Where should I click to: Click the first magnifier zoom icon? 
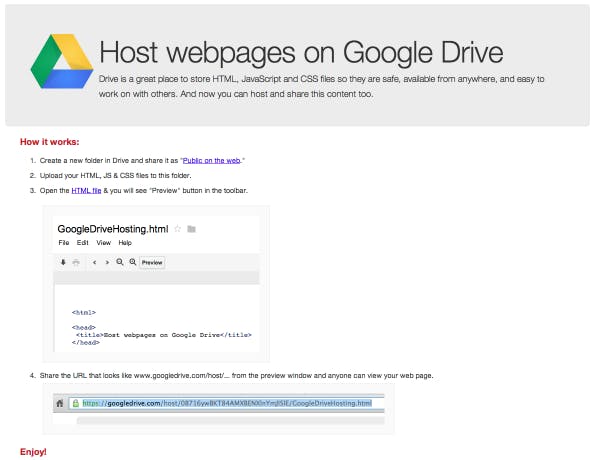[120, 262]
